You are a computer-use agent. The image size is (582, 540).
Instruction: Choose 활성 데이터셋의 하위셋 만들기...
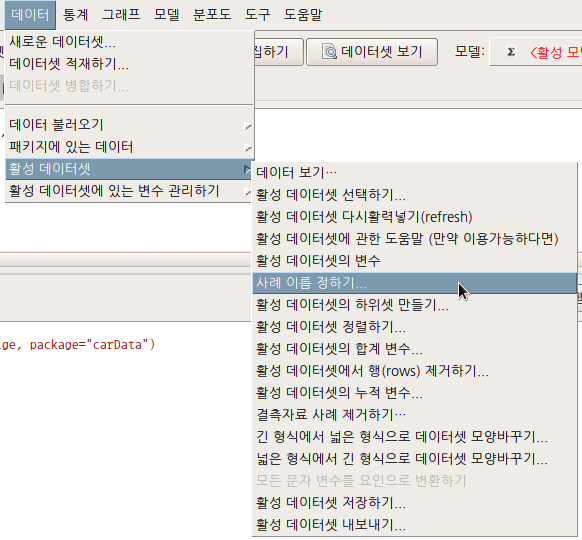click(415, 305)
